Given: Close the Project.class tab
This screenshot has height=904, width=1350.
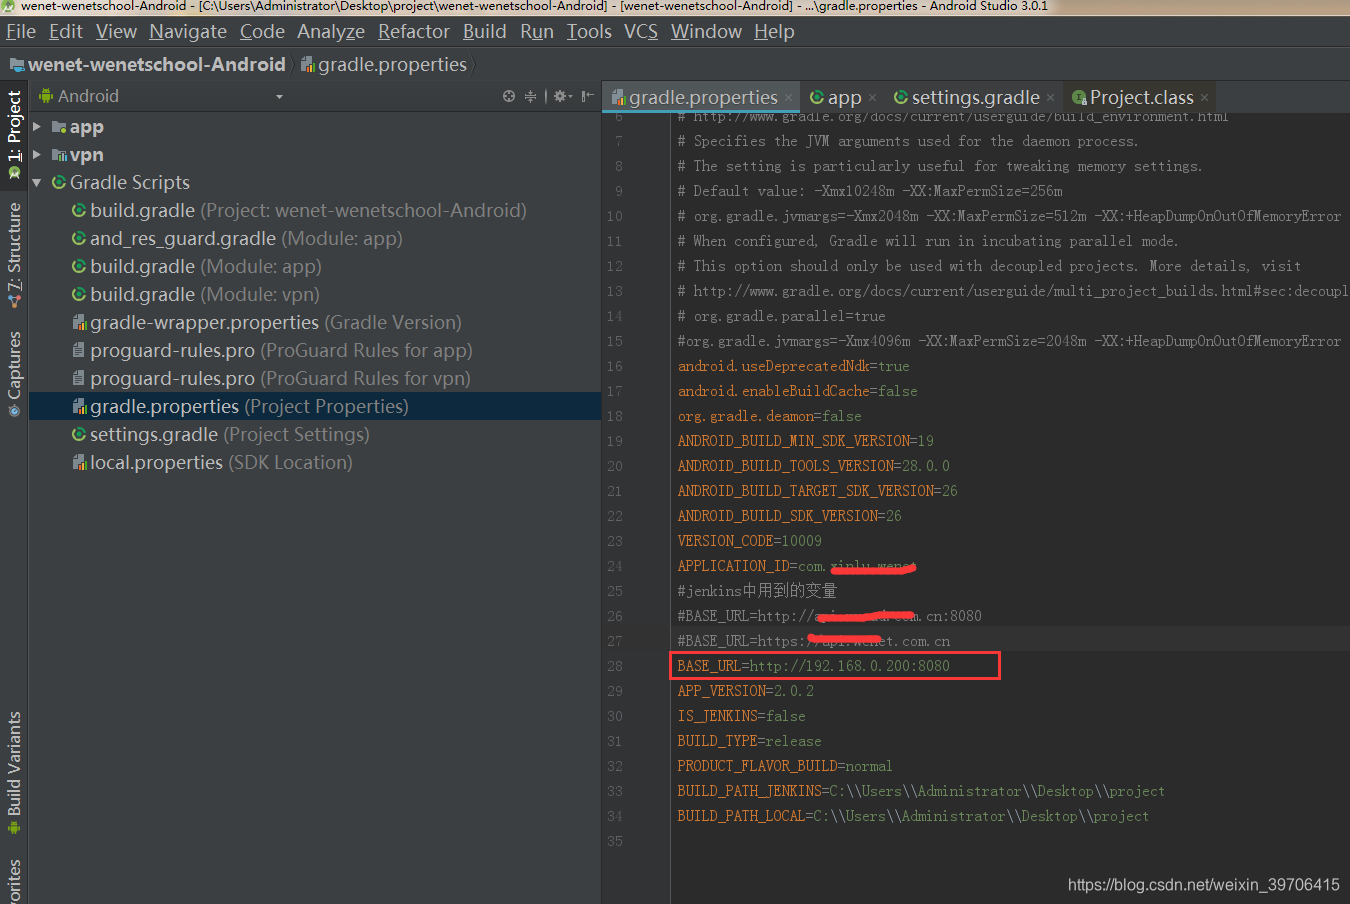Looking at the screenshot, I should [1205, 97].
